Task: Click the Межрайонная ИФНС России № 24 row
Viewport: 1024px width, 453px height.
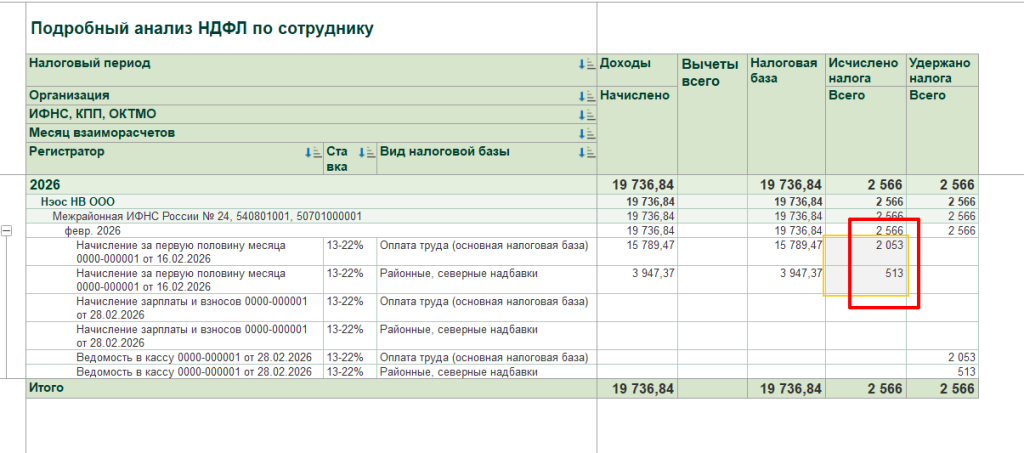Action: point(207,216)
